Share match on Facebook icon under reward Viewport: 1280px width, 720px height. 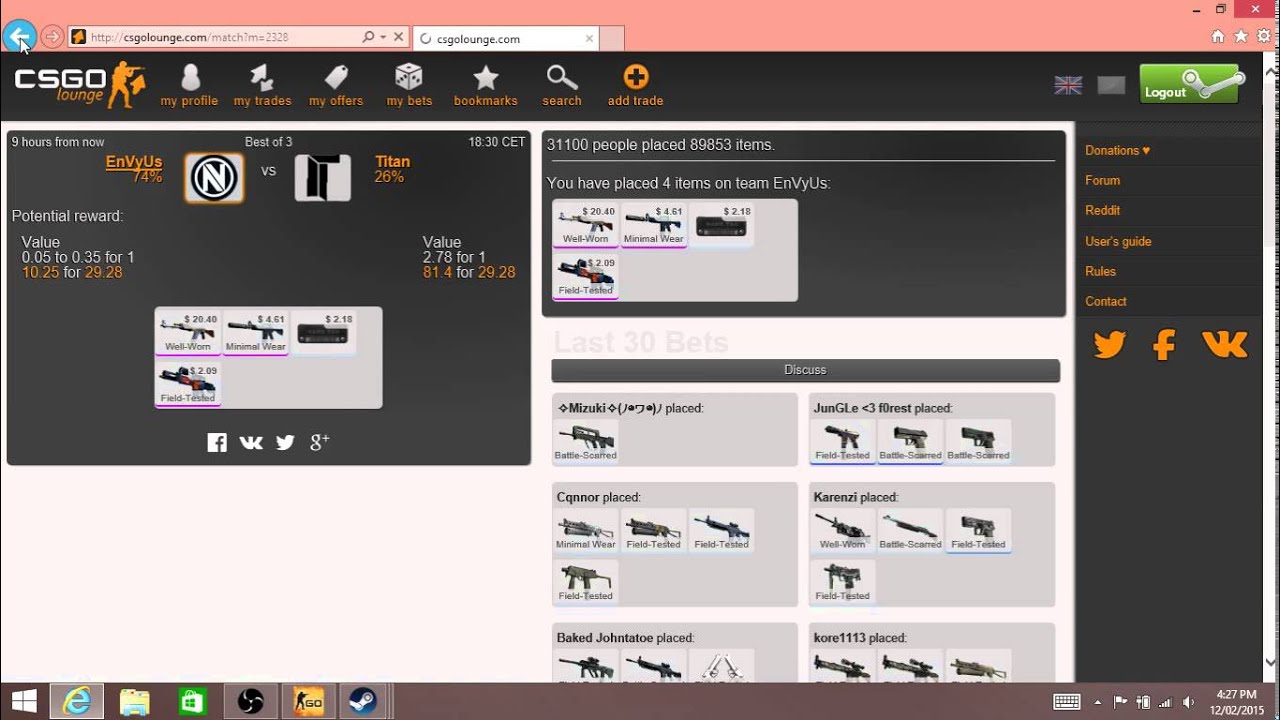click(217, 442)
